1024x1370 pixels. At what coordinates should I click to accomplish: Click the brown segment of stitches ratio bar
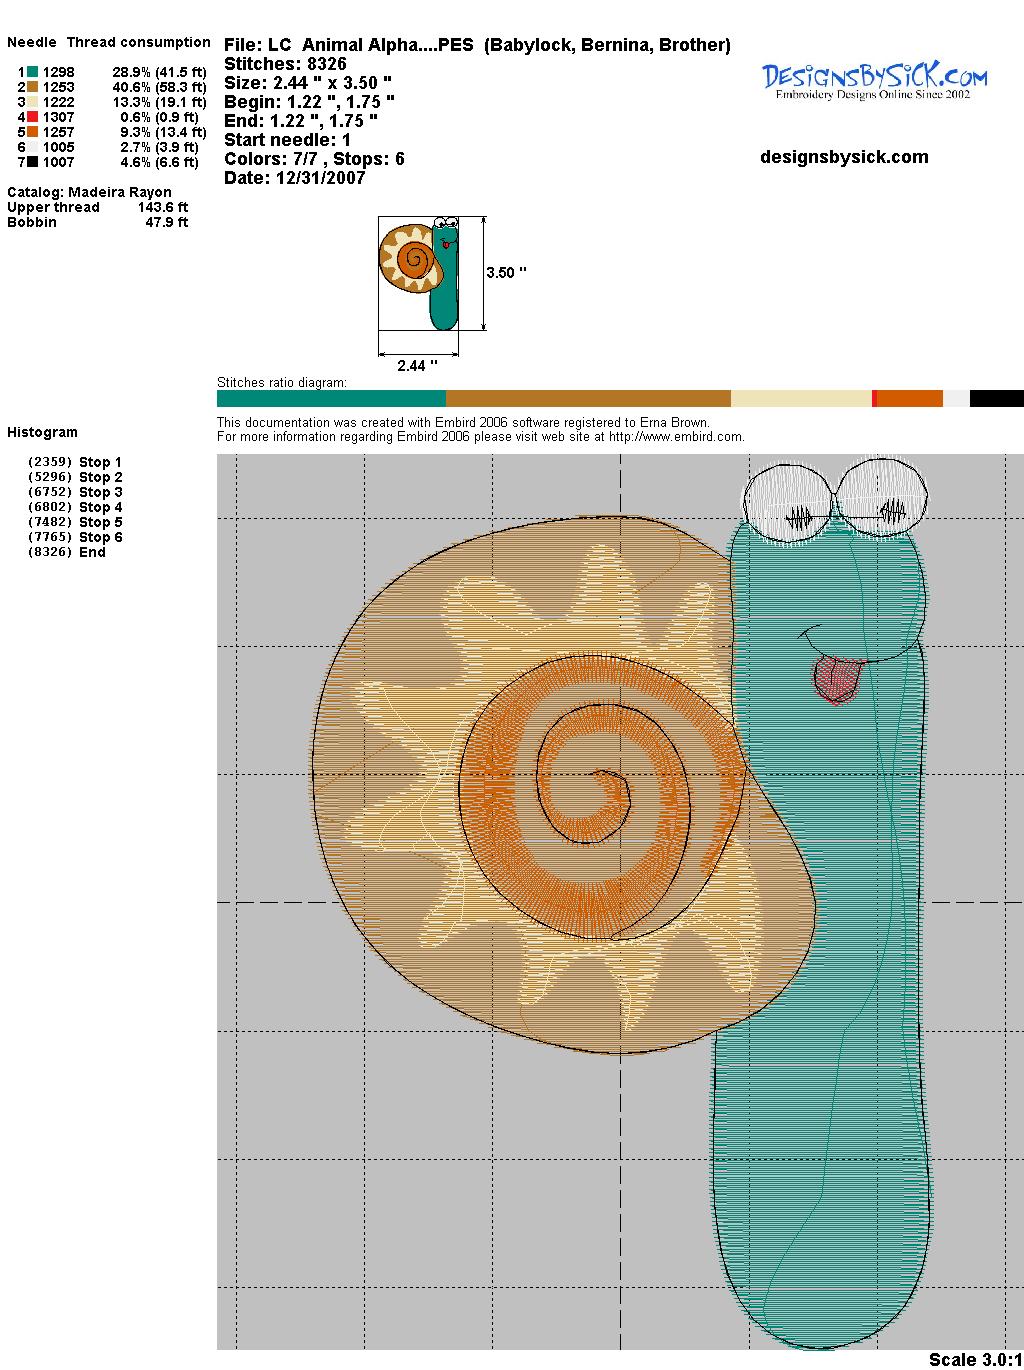588,399
